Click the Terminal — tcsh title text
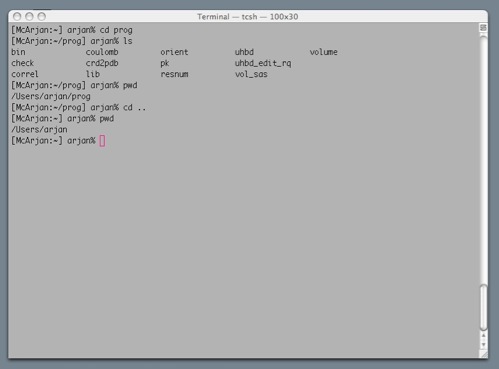Viewport: 499px width, 369px height. 247,17
